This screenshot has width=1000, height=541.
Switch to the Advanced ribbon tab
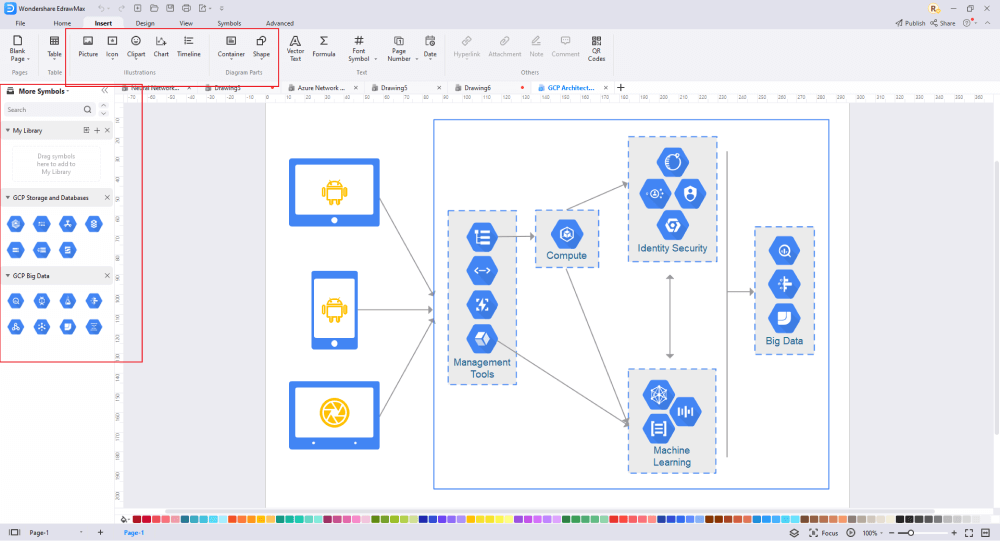pyautogui.click(x=280, y=23)
